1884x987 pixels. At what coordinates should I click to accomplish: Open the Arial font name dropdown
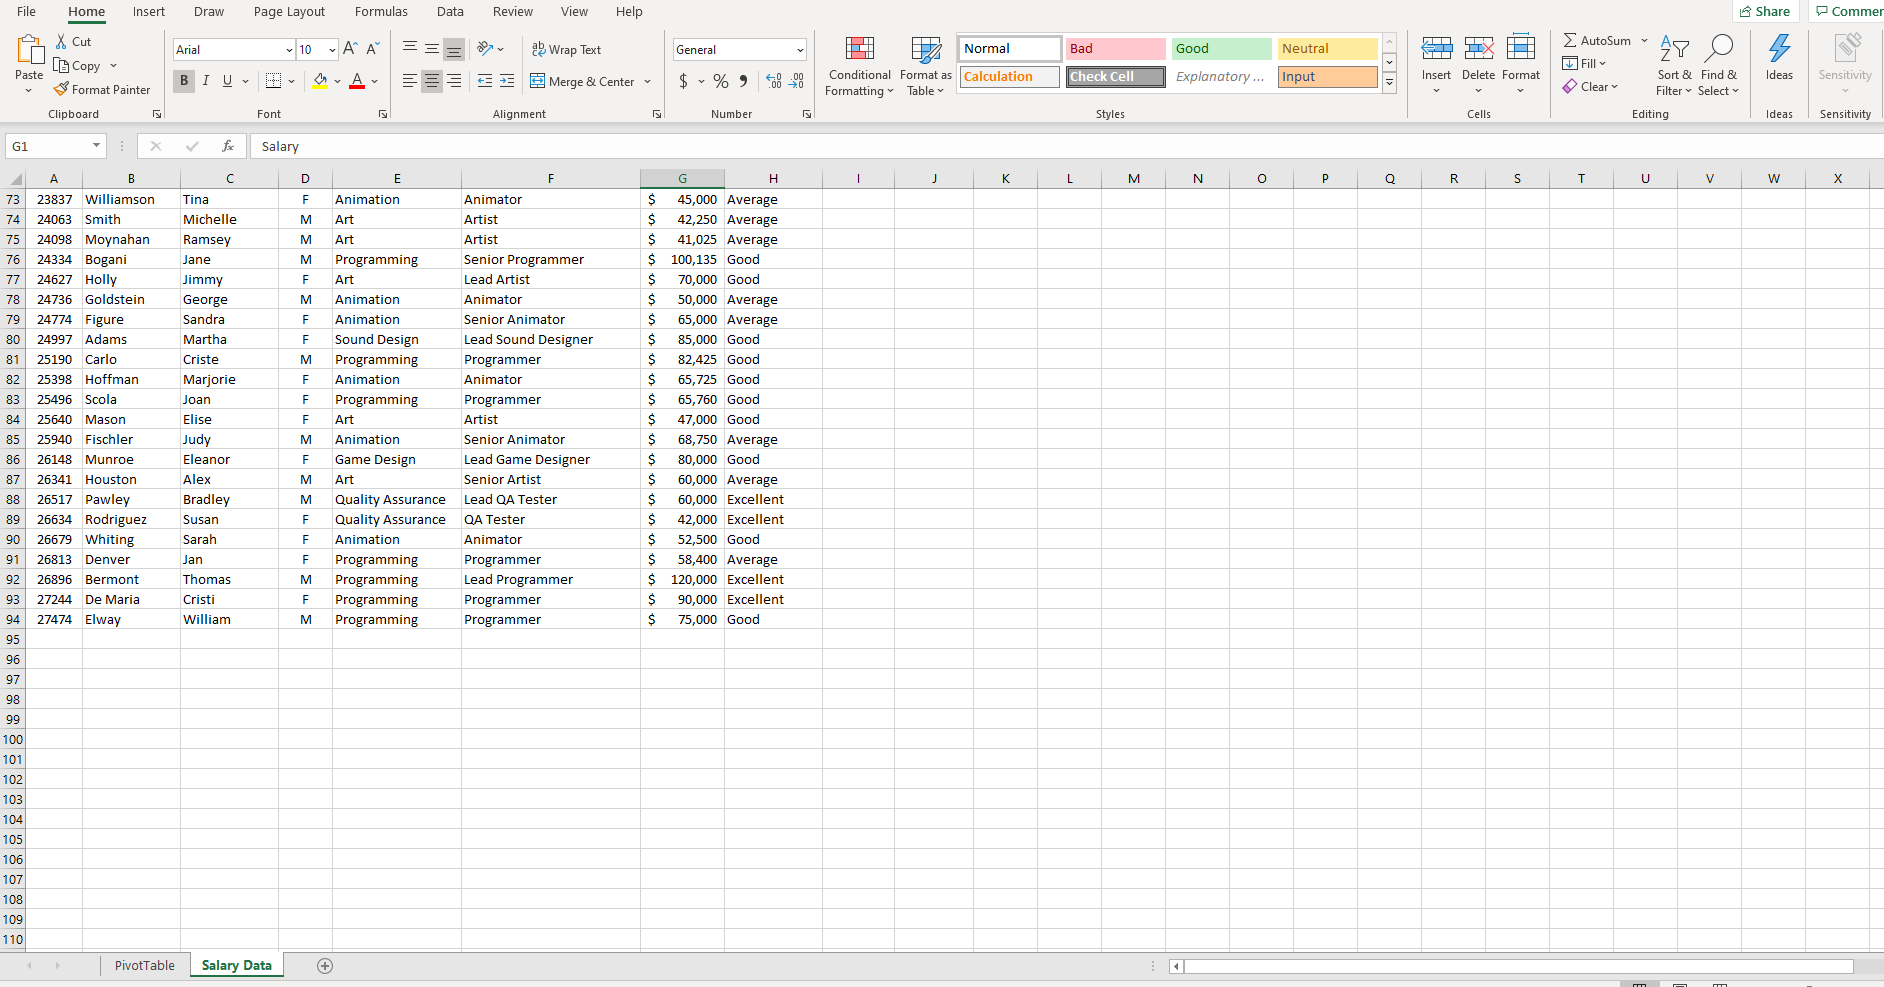tap(289, 50)
